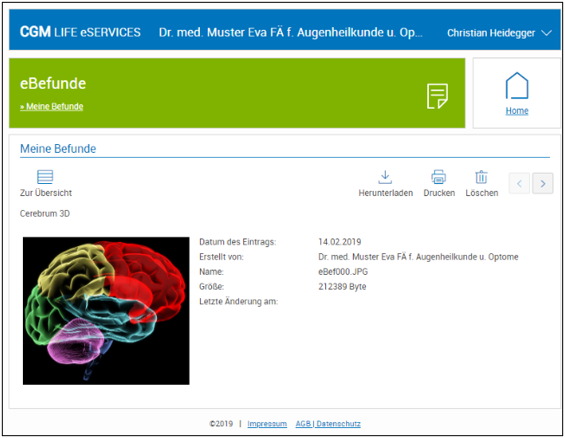Click the Letzte Änderung am label

click(x=239, y=301)
